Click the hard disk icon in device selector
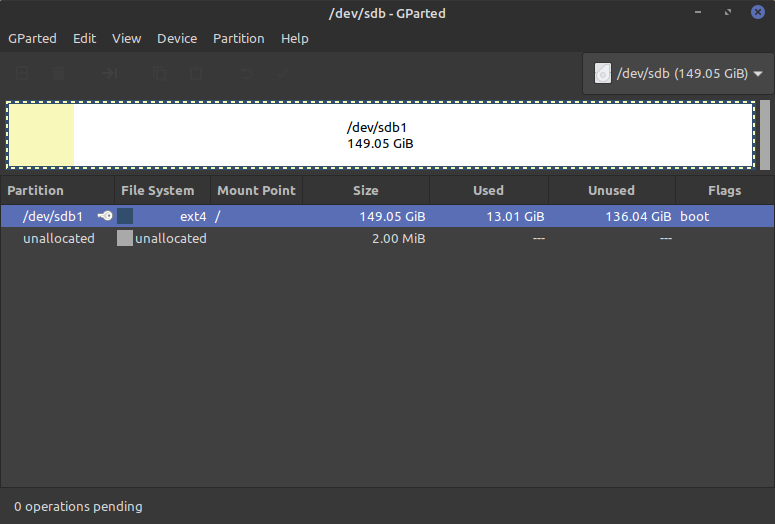This screenshot has height=524, width=775. click(x=603, y=74)
